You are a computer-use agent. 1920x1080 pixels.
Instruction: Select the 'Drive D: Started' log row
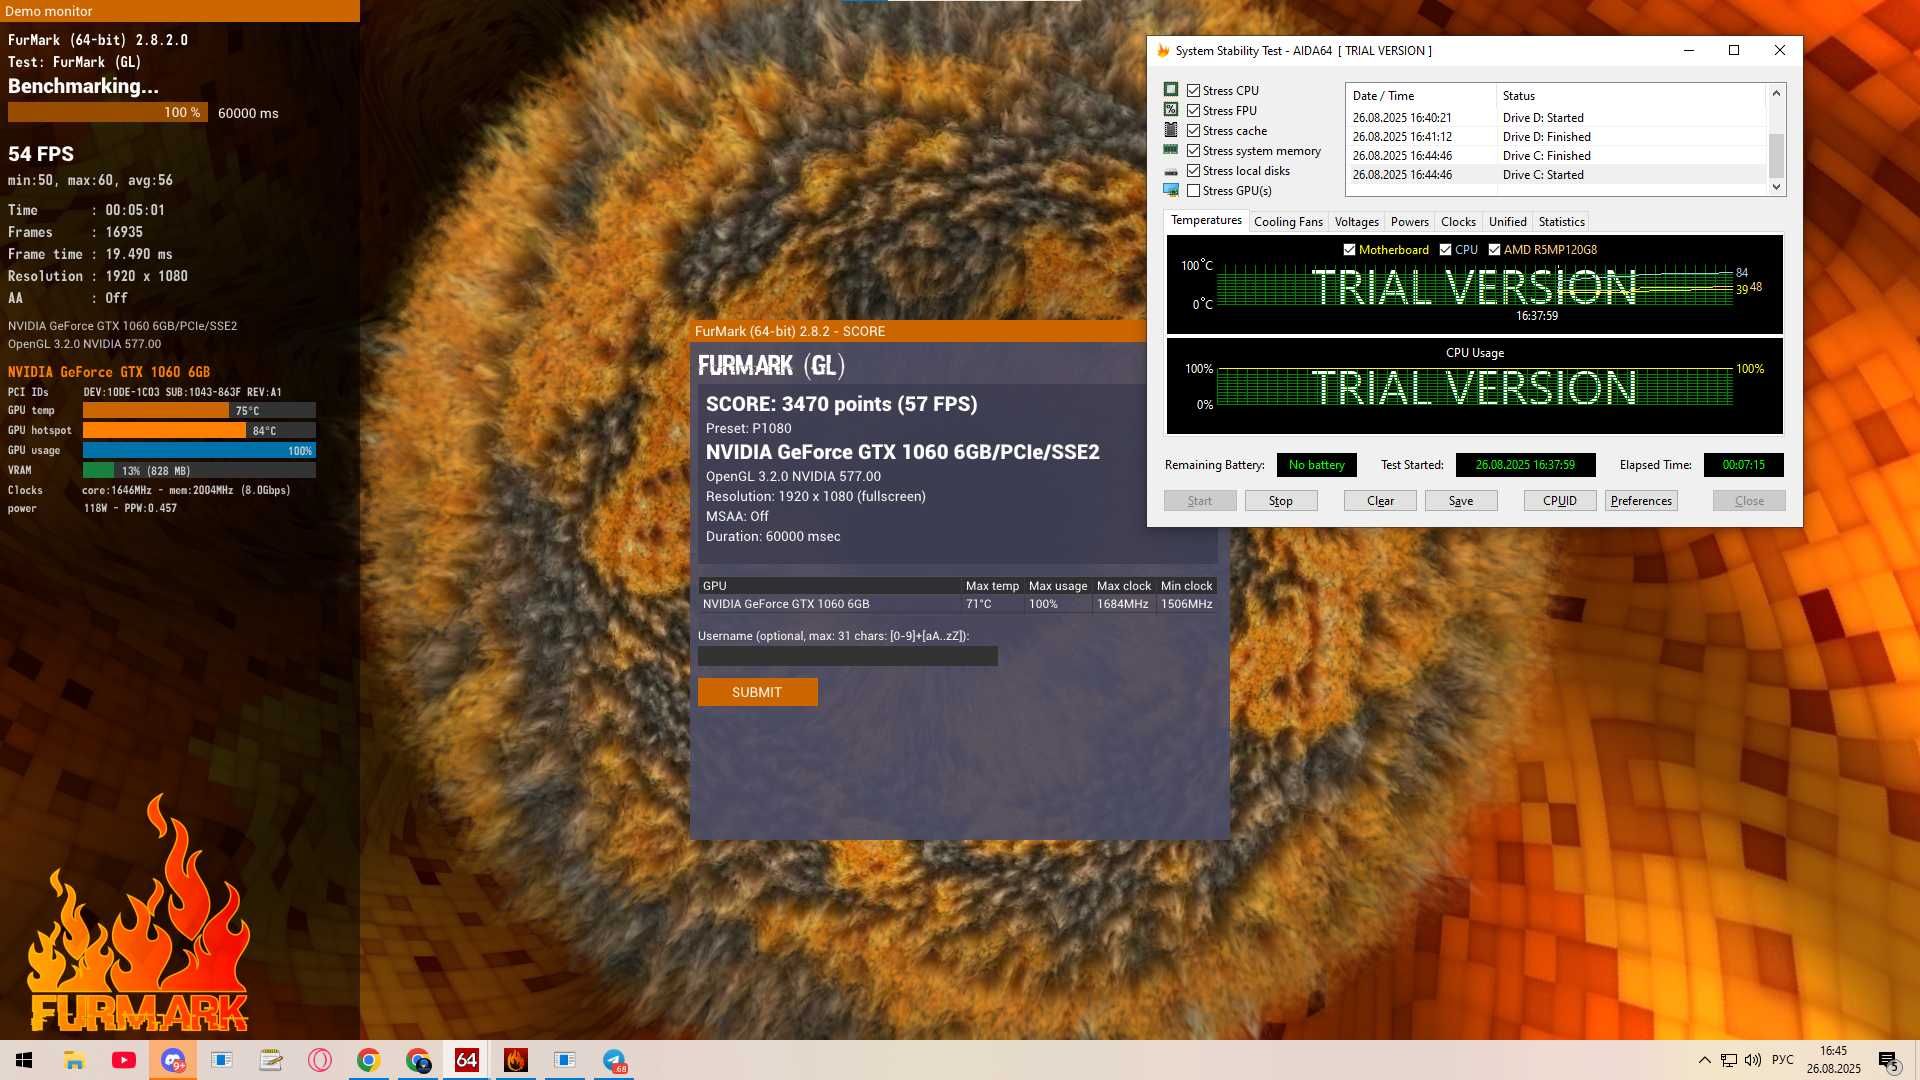1556,118
